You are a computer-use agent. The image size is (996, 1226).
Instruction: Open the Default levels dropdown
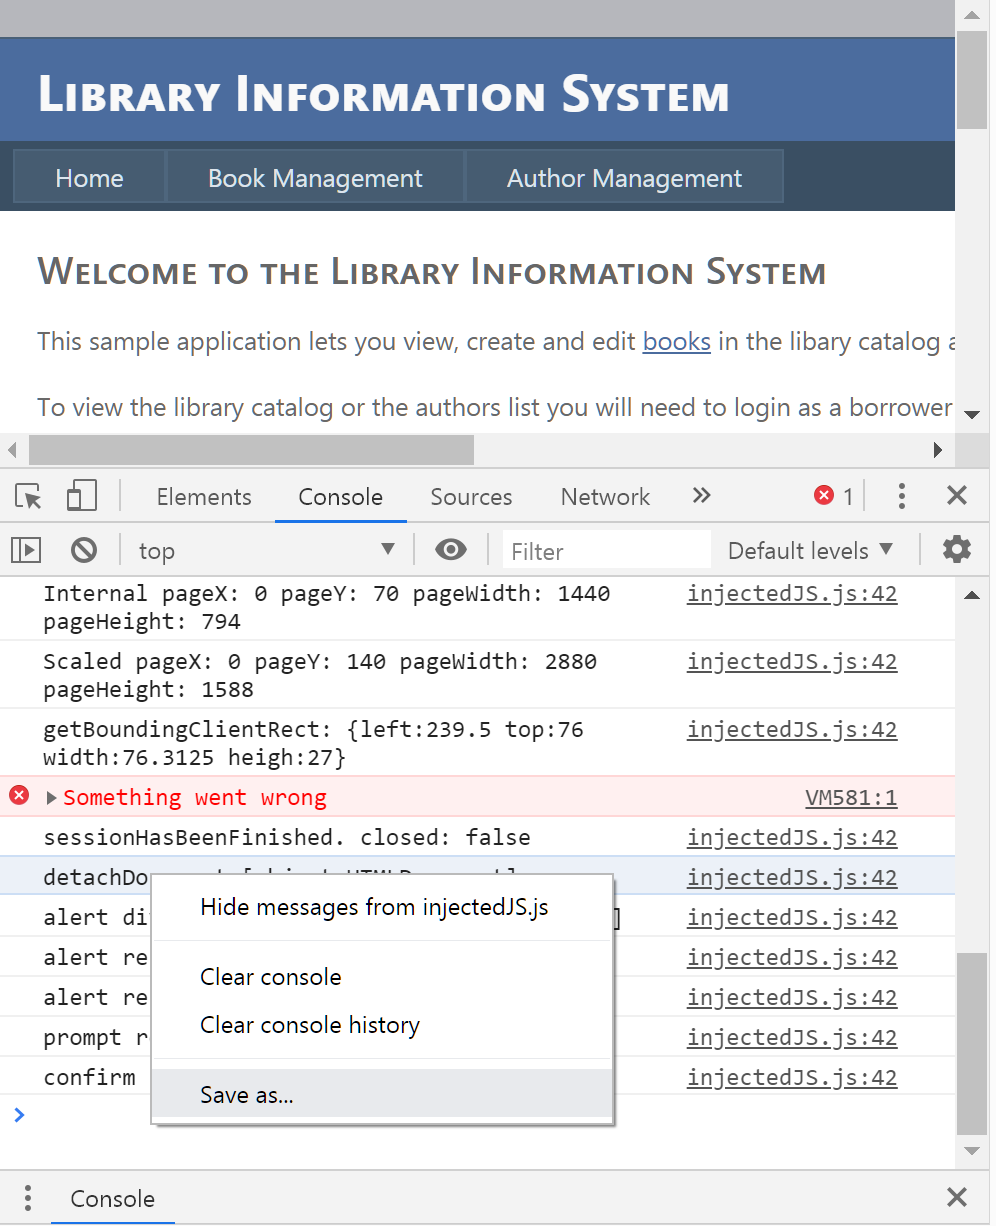(810, 550)
